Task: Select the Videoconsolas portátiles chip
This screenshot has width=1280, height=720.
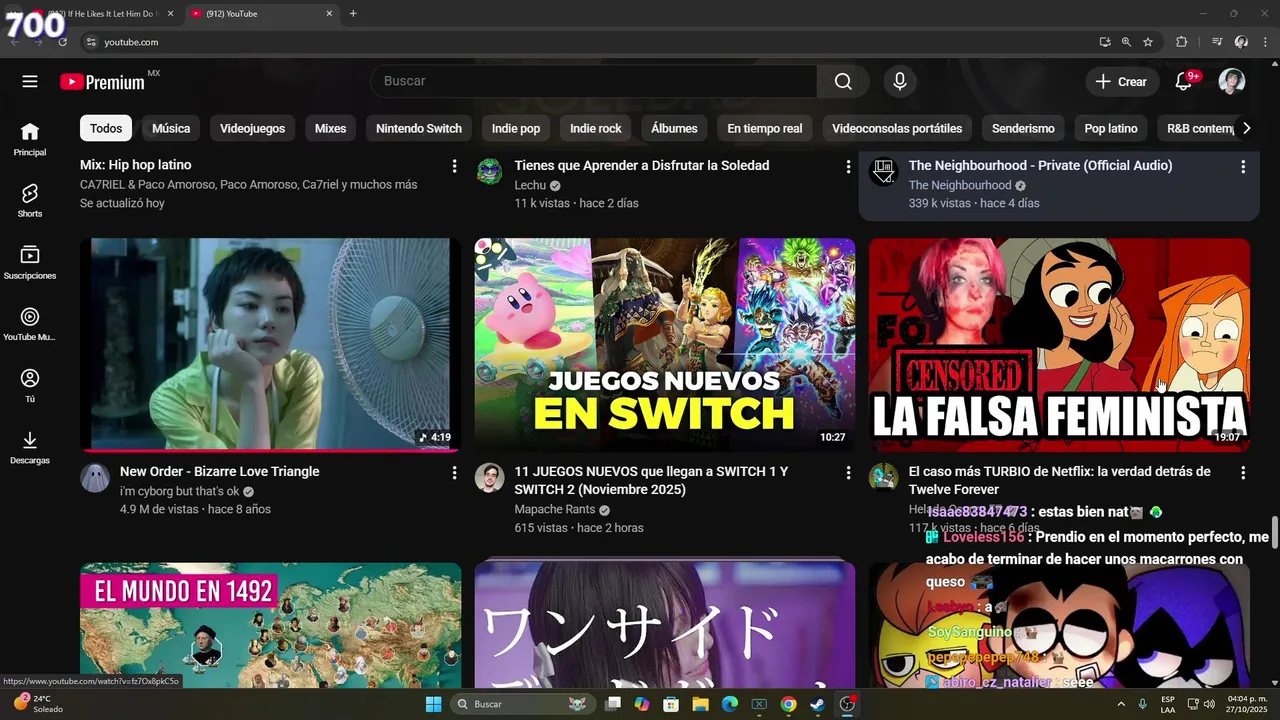Action: tap(897, 128)
